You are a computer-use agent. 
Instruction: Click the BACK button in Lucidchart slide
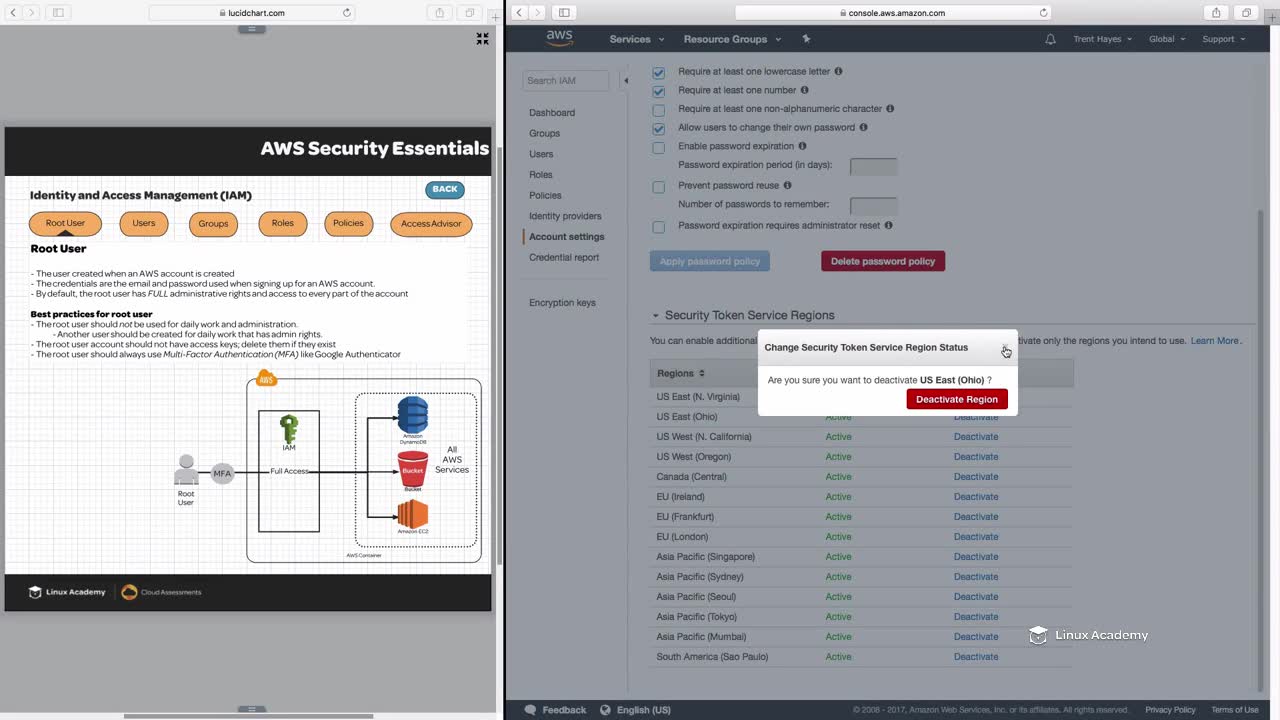[445, 189]
